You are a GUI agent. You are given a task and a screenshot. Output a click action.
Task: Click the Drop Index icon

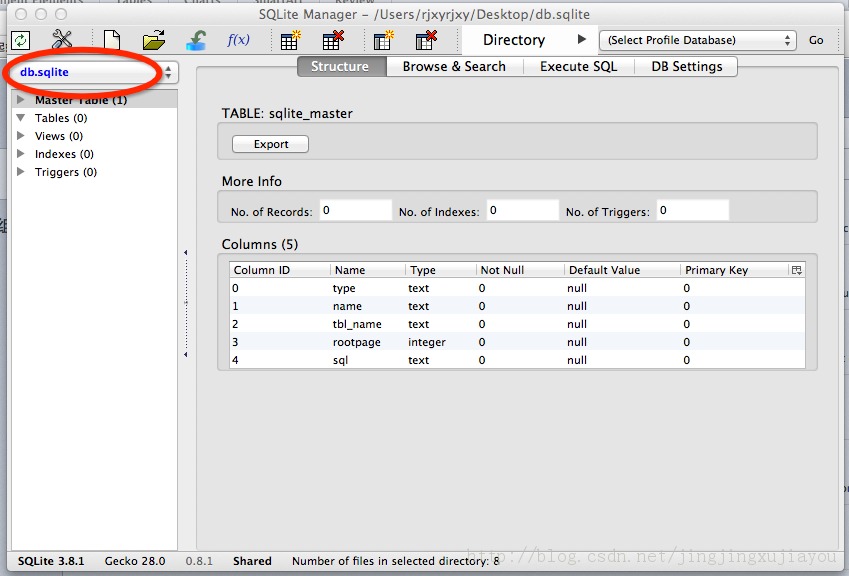point(426,40)
